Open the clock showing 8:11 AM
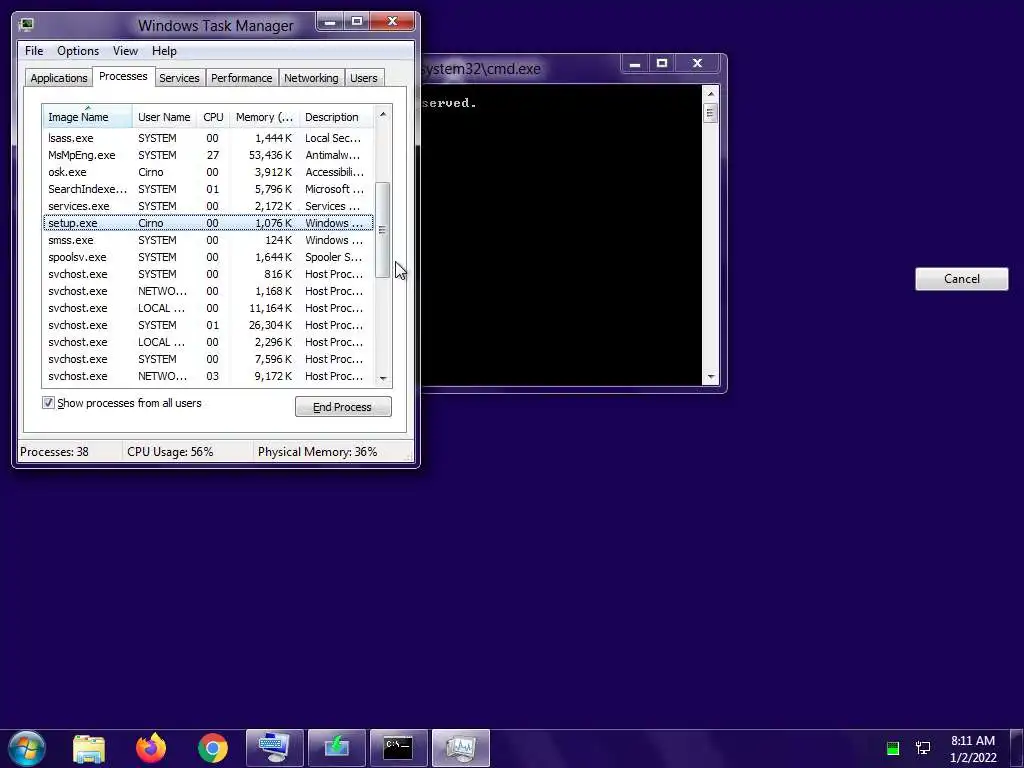Viewport: 1024px width, 768px height. click(x=972, y=748)
